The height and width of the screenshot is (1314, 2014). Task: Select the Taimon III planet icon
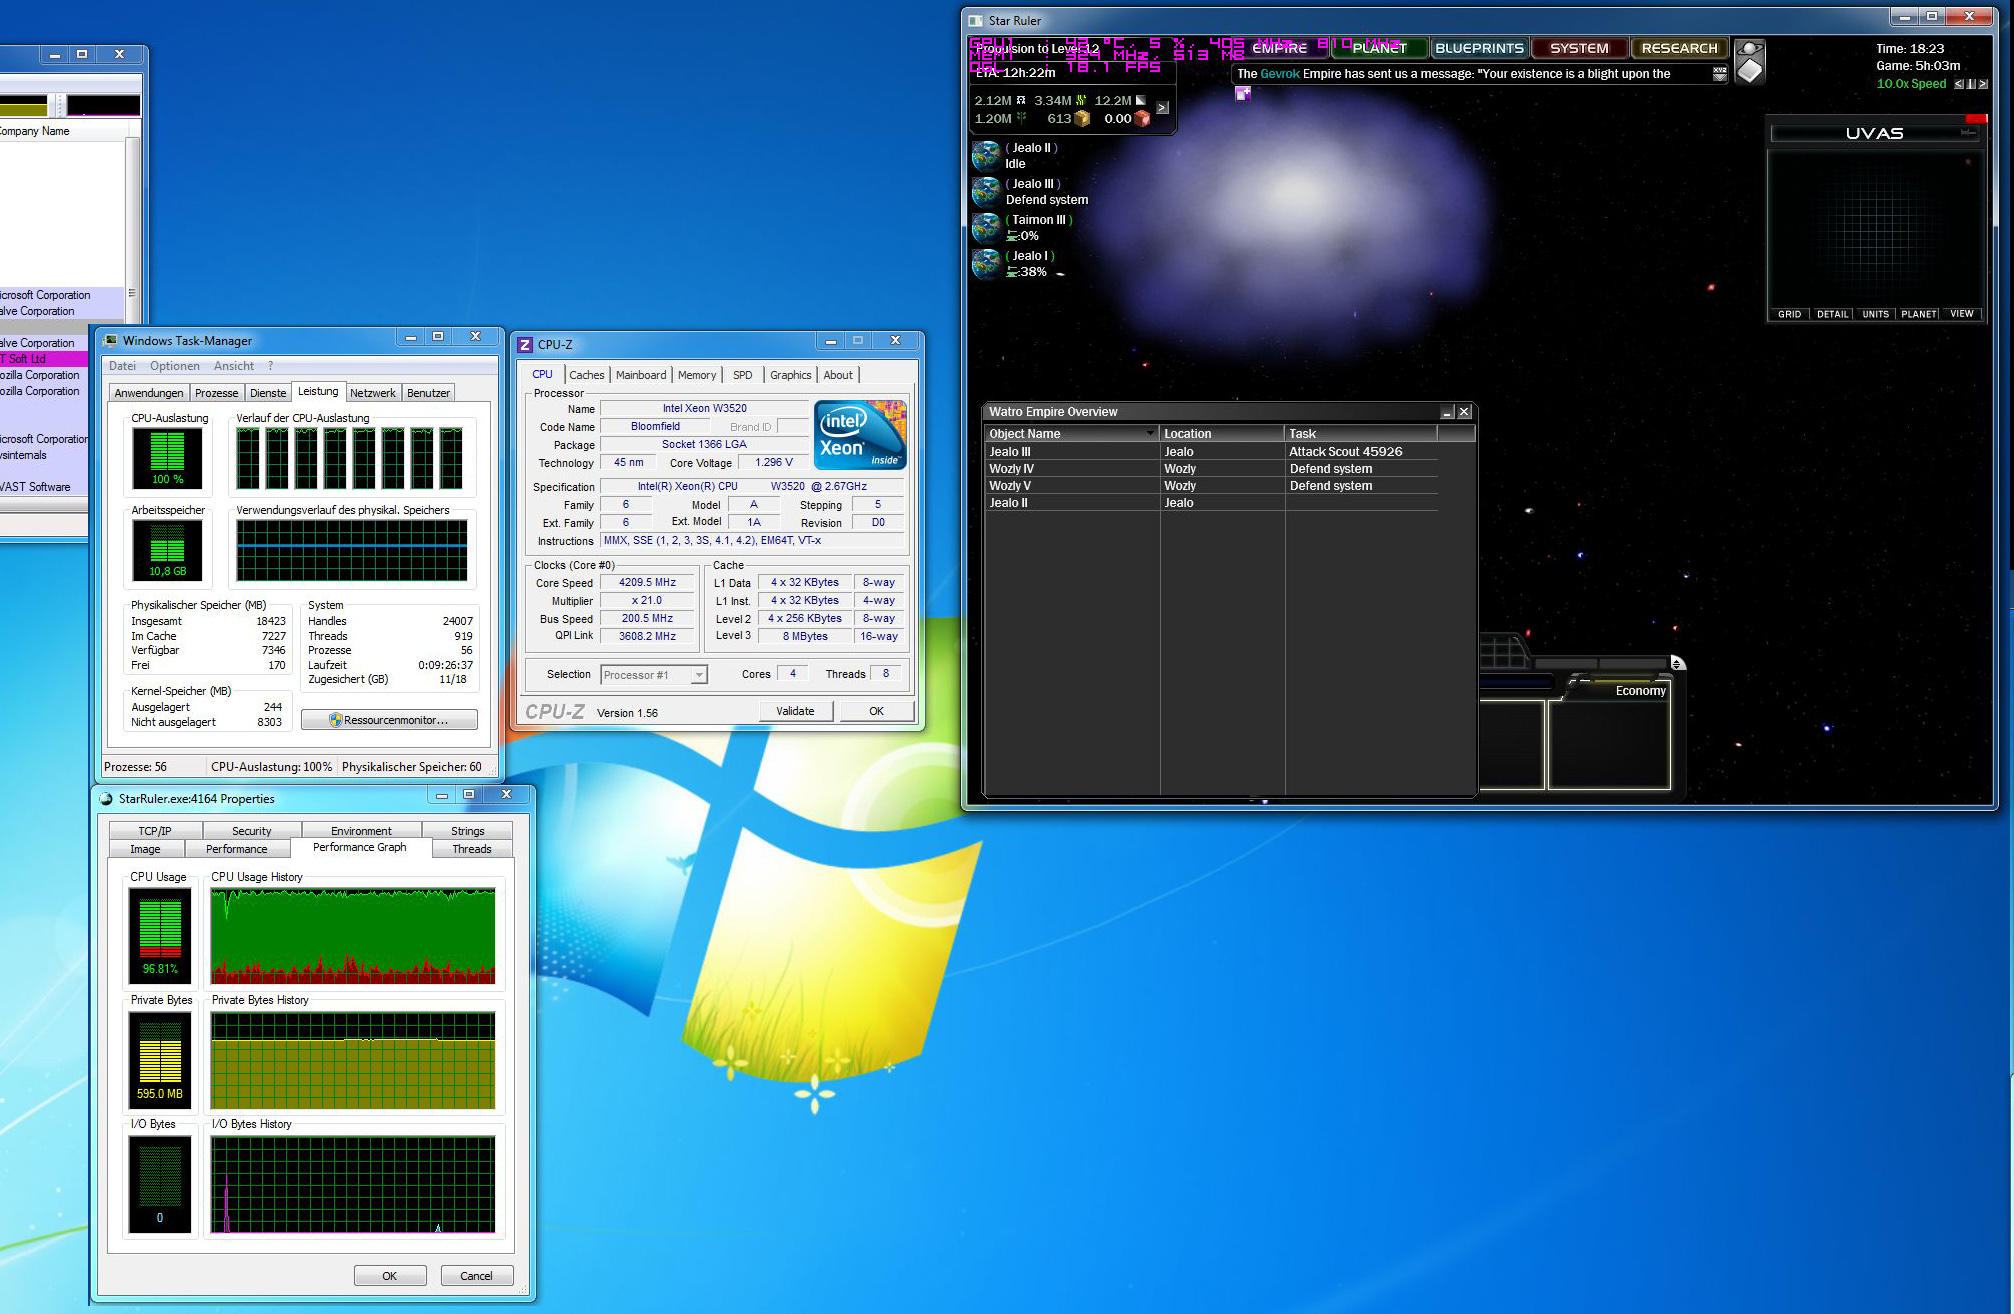987,227
